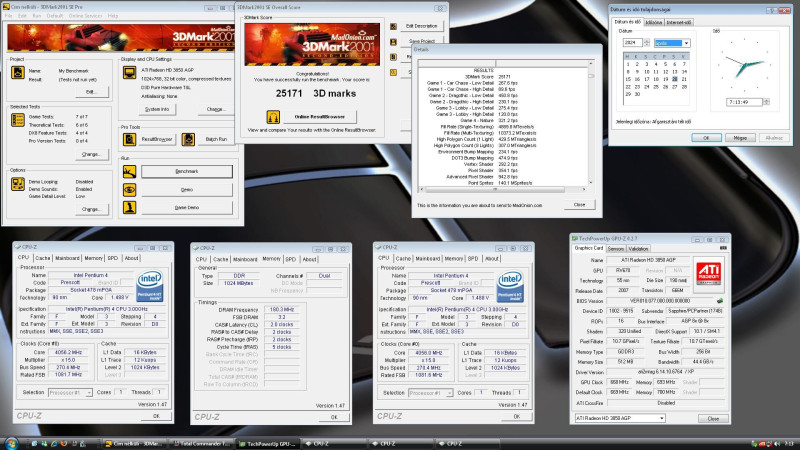Click Close button in Details window
The height and width of the screenshot is (450, 800).
(580, 205)
